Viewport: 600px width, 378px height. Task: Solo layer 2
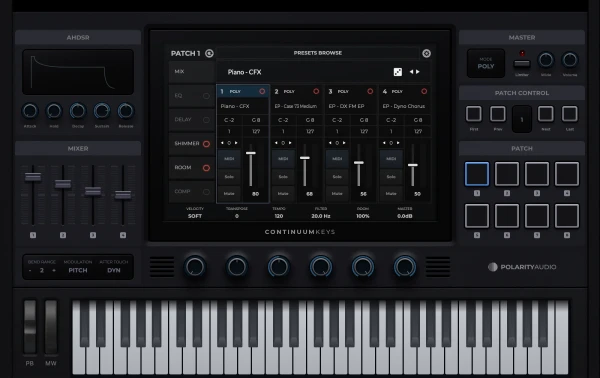point(283,177)
